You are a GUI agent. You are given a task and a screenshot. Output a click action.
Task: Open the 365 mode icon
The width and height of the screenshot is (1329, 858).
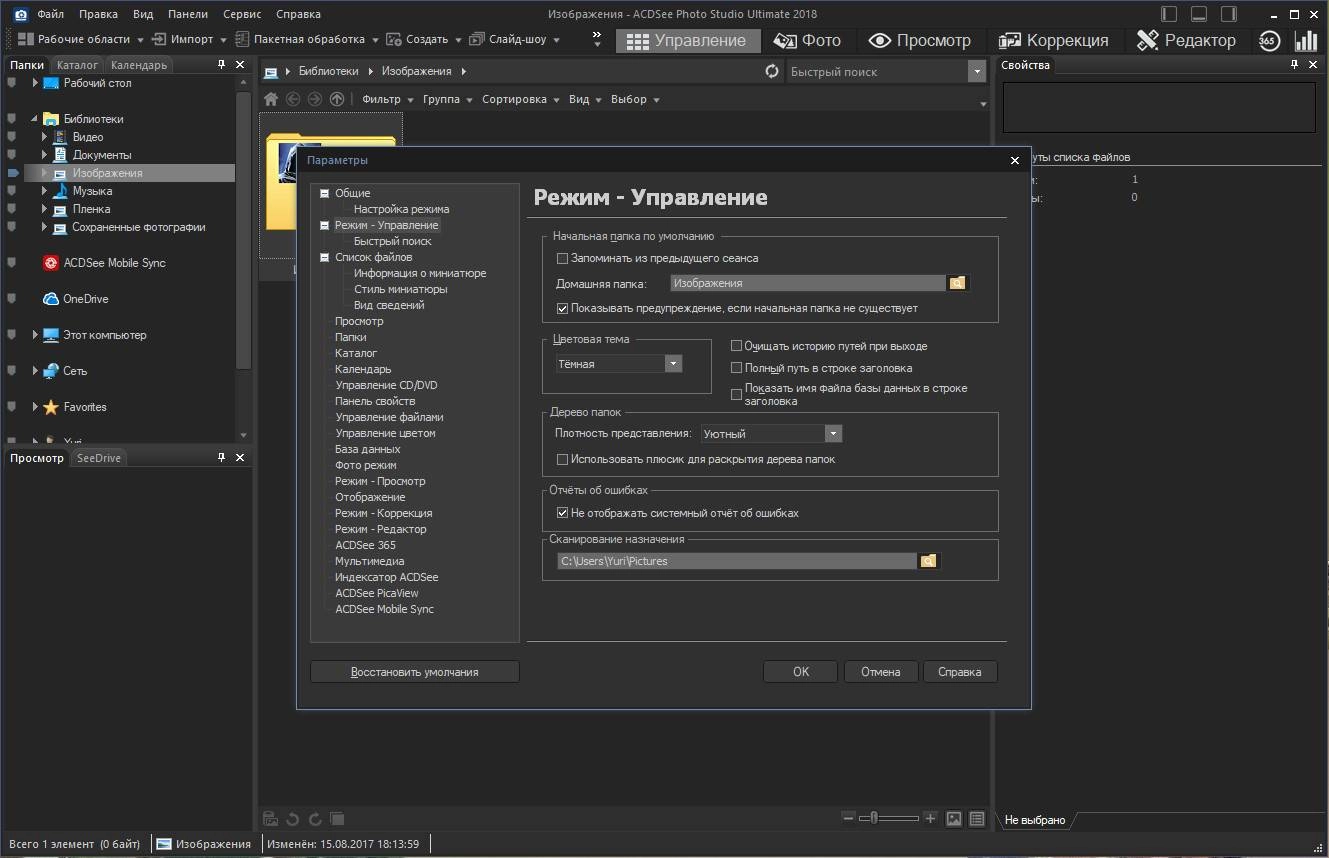tap(1268, 40)
